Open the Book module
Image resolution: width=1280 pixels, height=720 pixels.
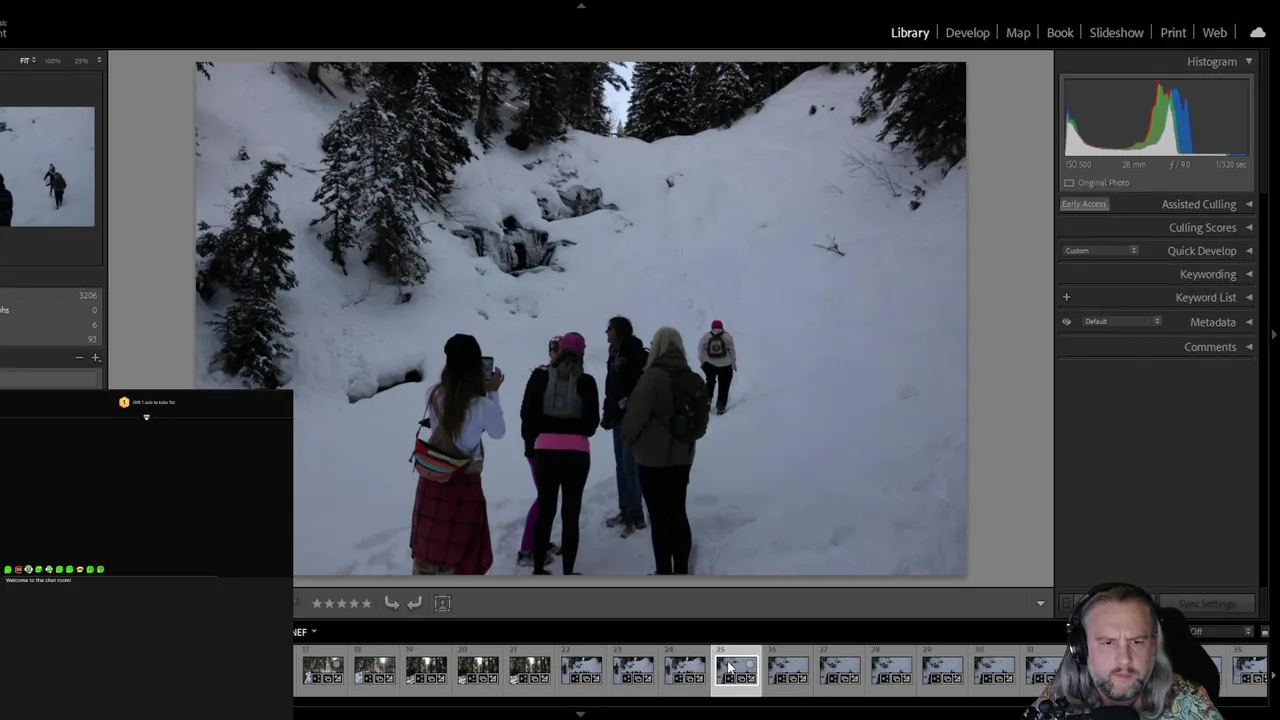pyautogui.click(x=1060, y=33)
